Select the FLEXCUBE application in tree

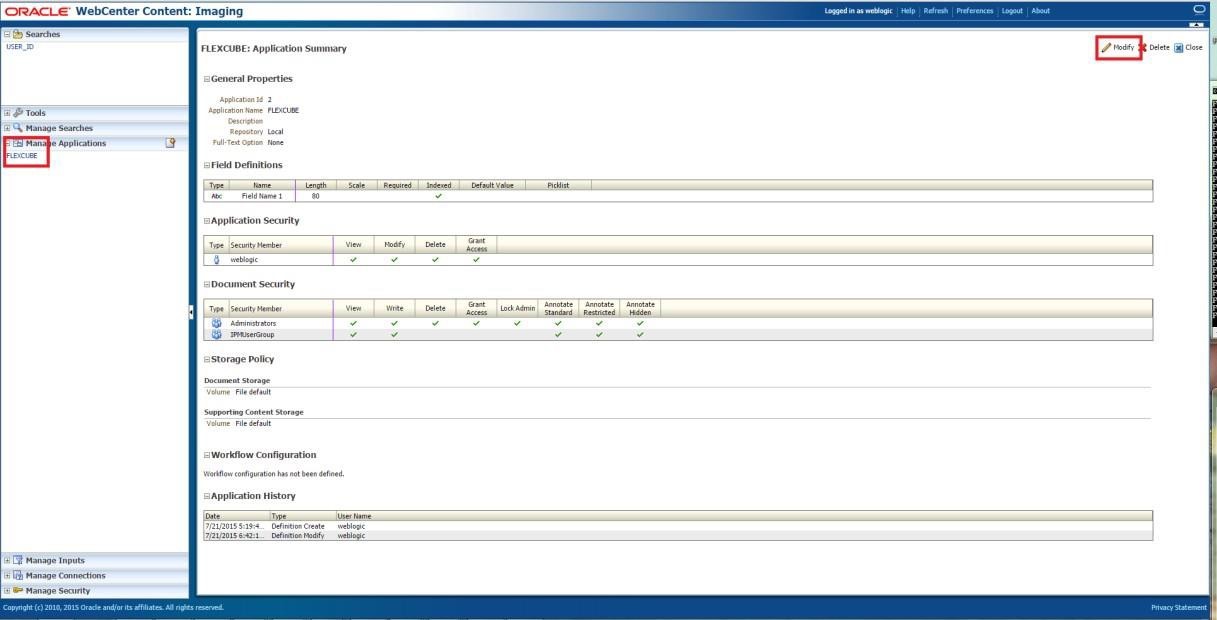coord(22,156)
